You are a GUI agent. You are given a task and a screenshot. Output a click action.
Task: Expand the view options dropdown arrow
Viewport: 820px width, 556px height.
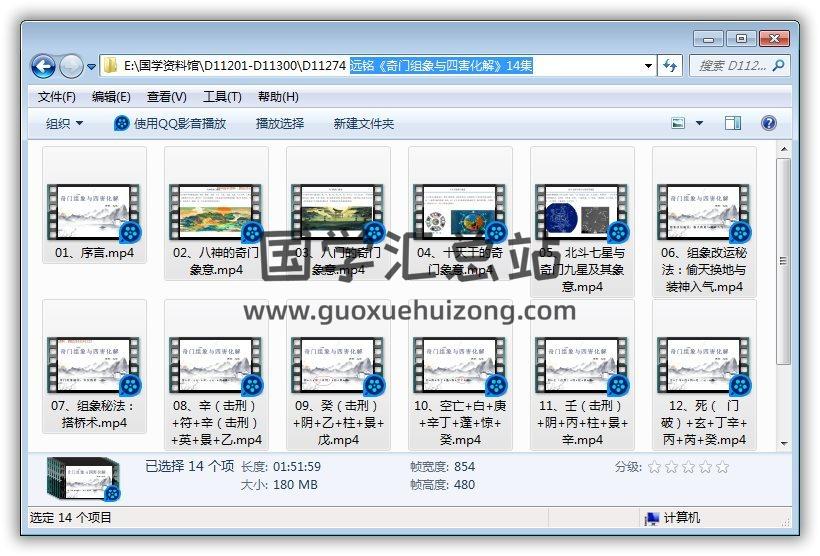tap(699, 123)
